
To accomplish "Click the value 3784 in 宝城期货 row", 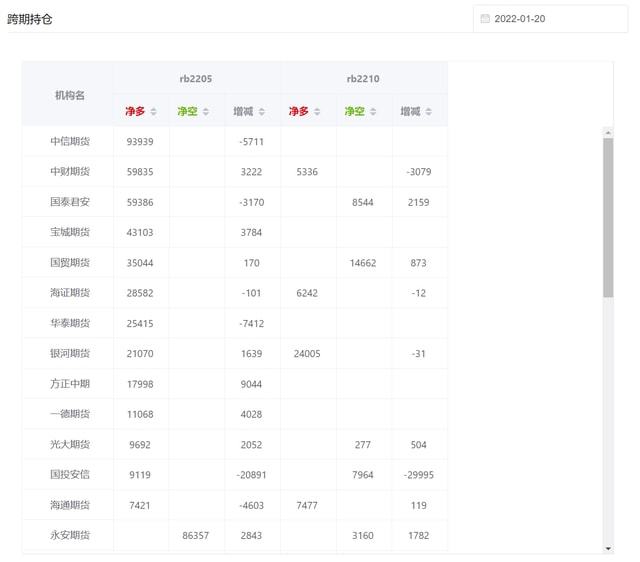I will coord(251,233).
